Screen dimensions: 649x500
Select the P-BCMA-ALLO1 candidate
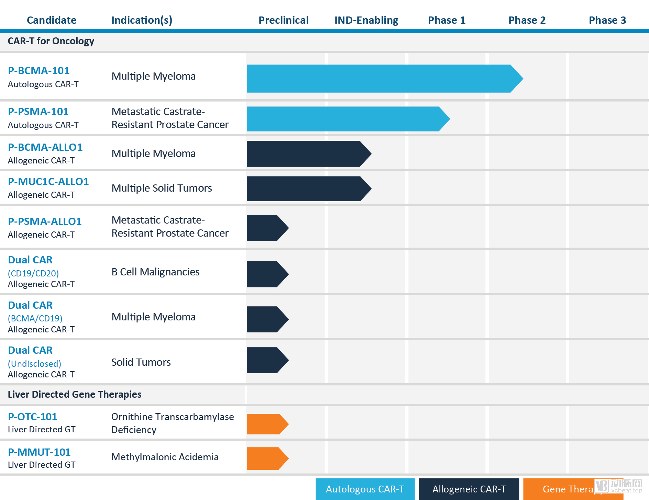pyautogui.click(x=45, y=147)
